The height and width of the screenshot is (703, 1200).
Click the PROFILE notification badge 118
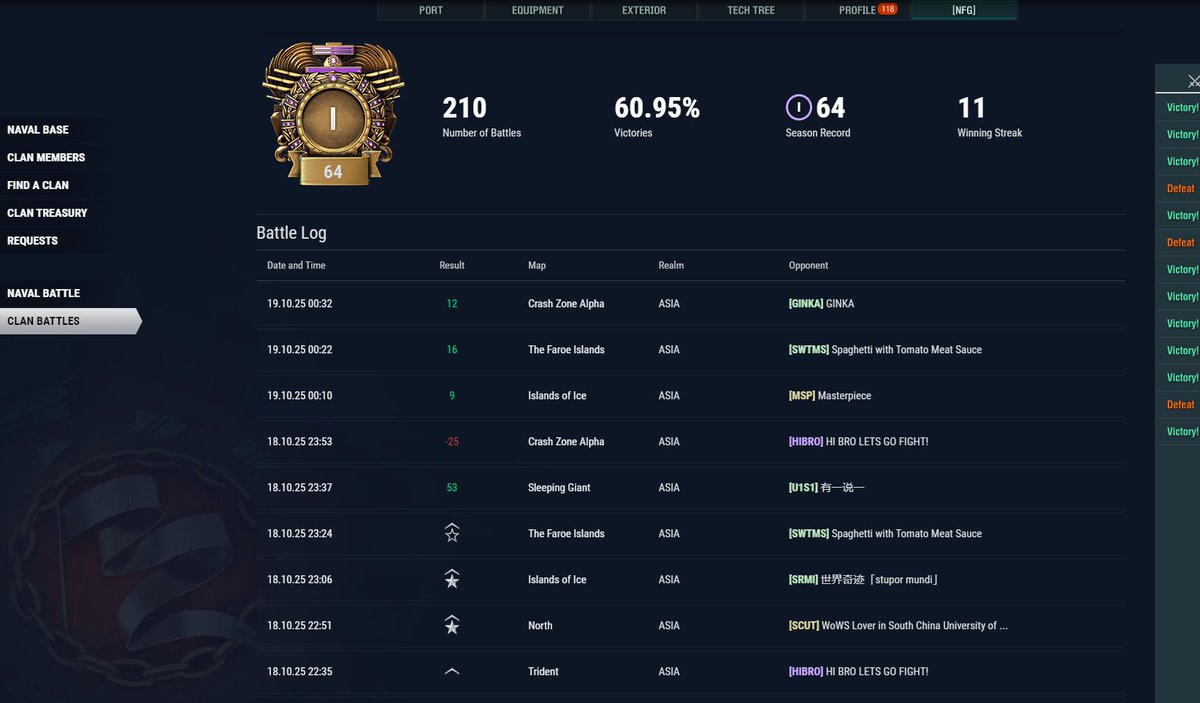[888, 9]
